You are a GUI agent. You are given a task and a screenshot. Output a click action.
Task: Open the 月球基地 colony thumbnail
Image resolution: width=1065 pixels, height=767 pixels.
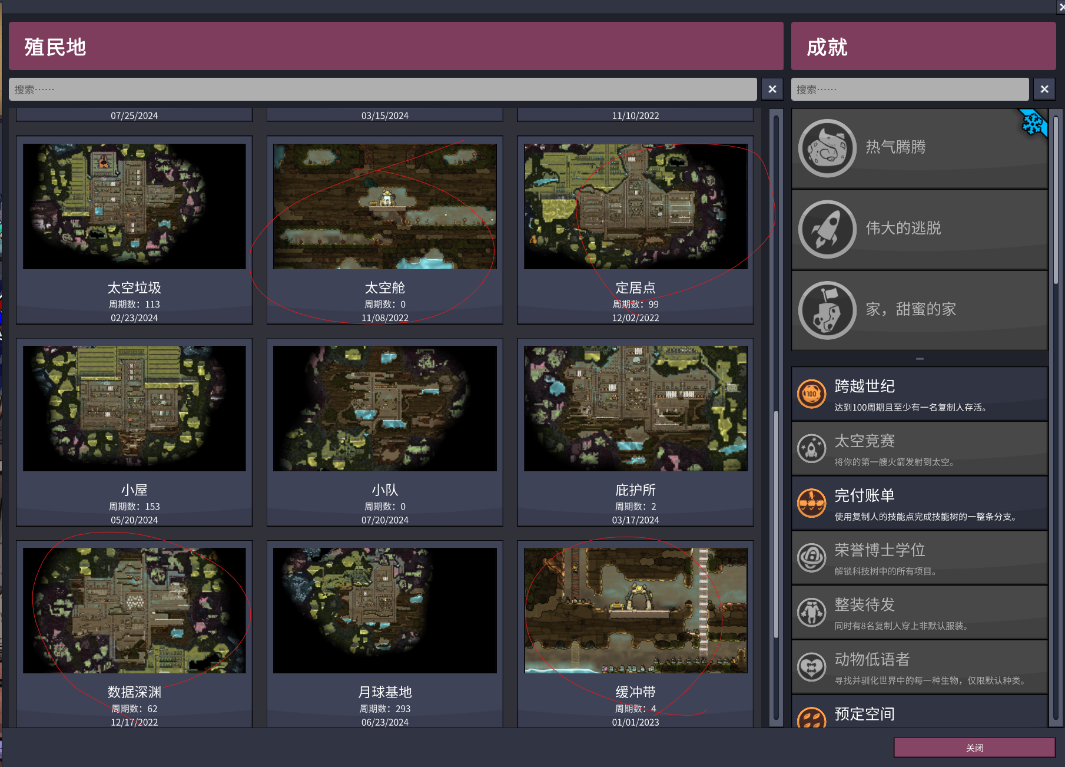tap(385, 611)
